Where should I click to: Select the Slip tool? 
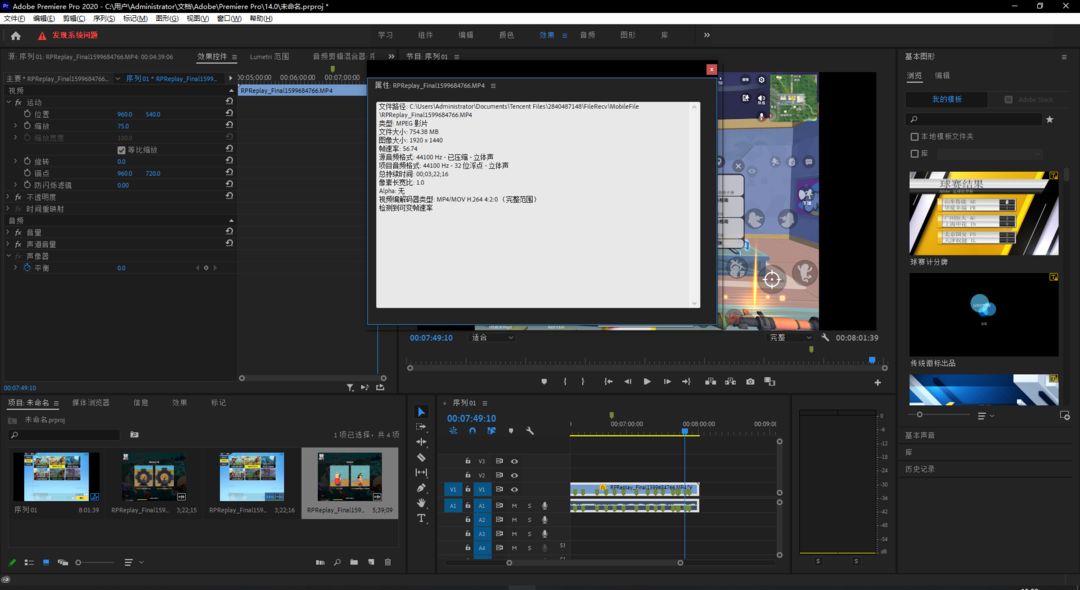point(421,472)
